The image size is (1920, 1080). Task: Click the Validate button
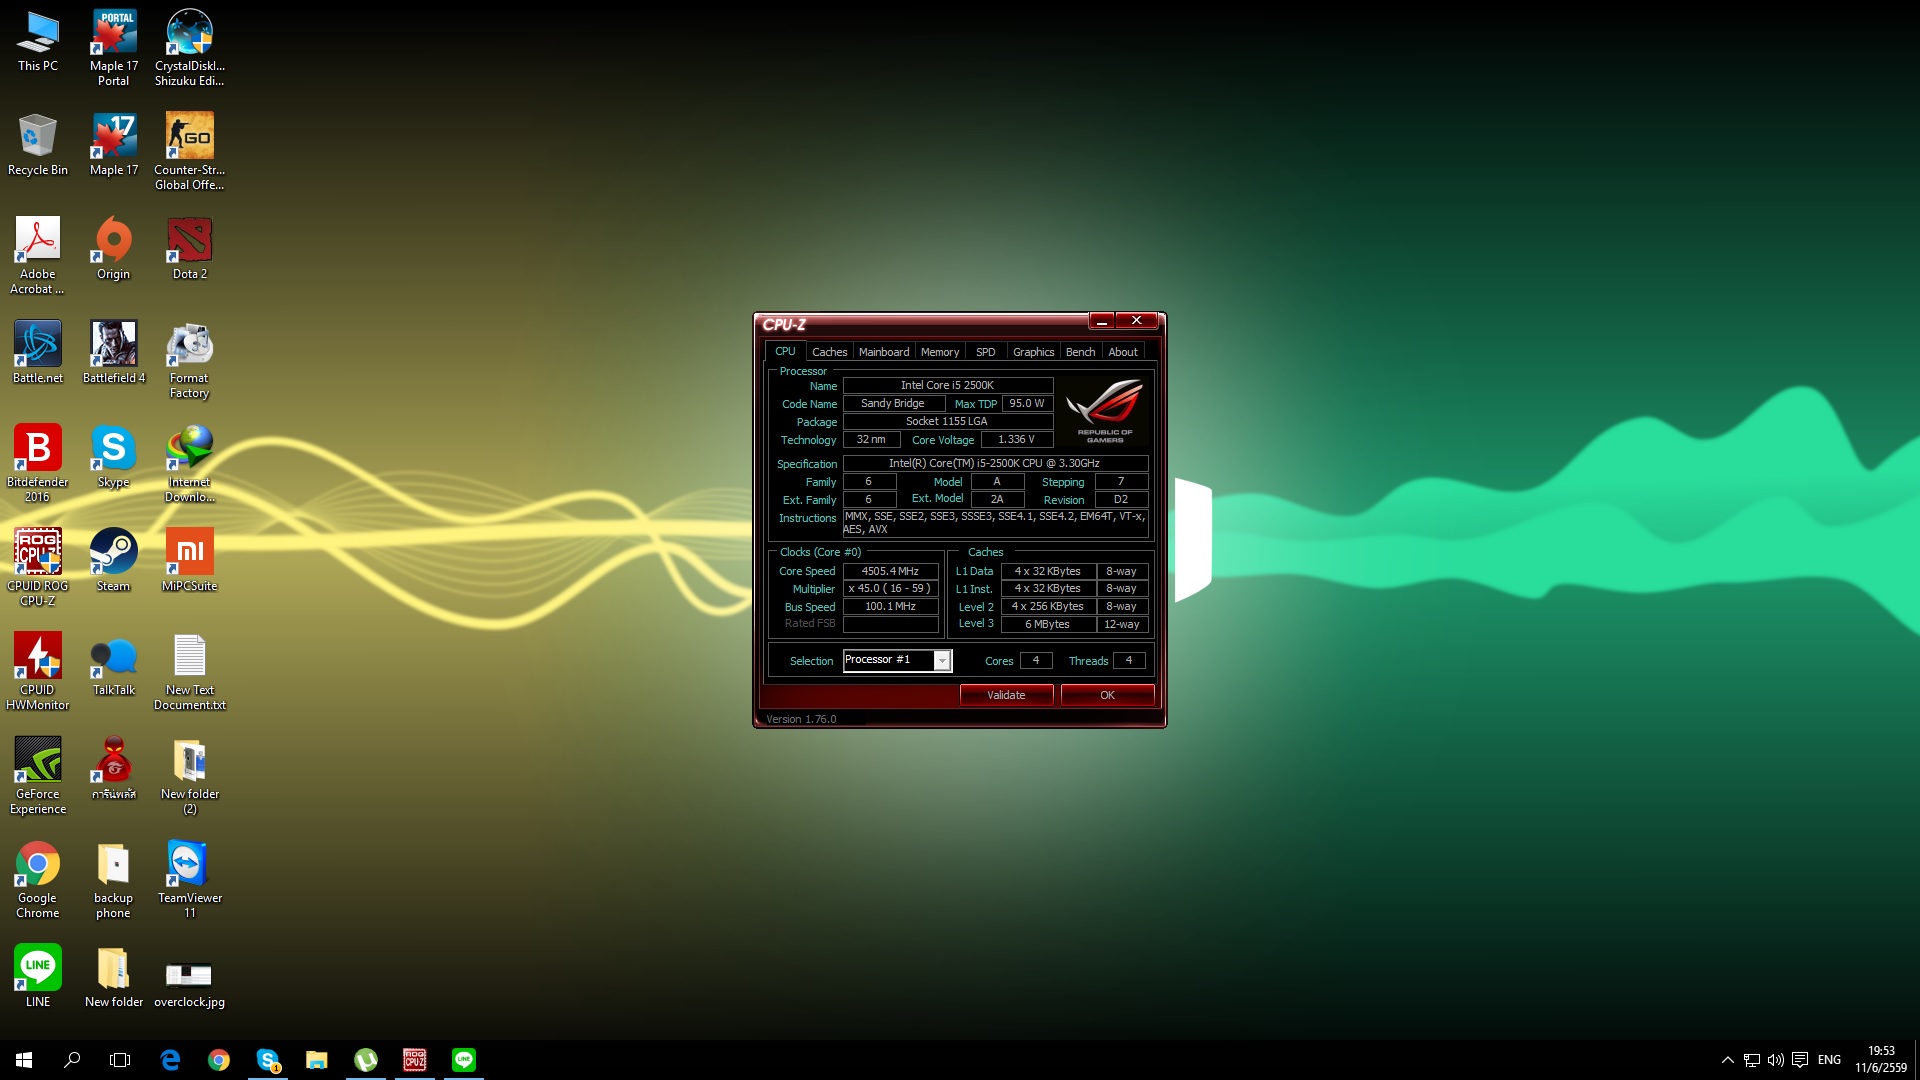1006,695
